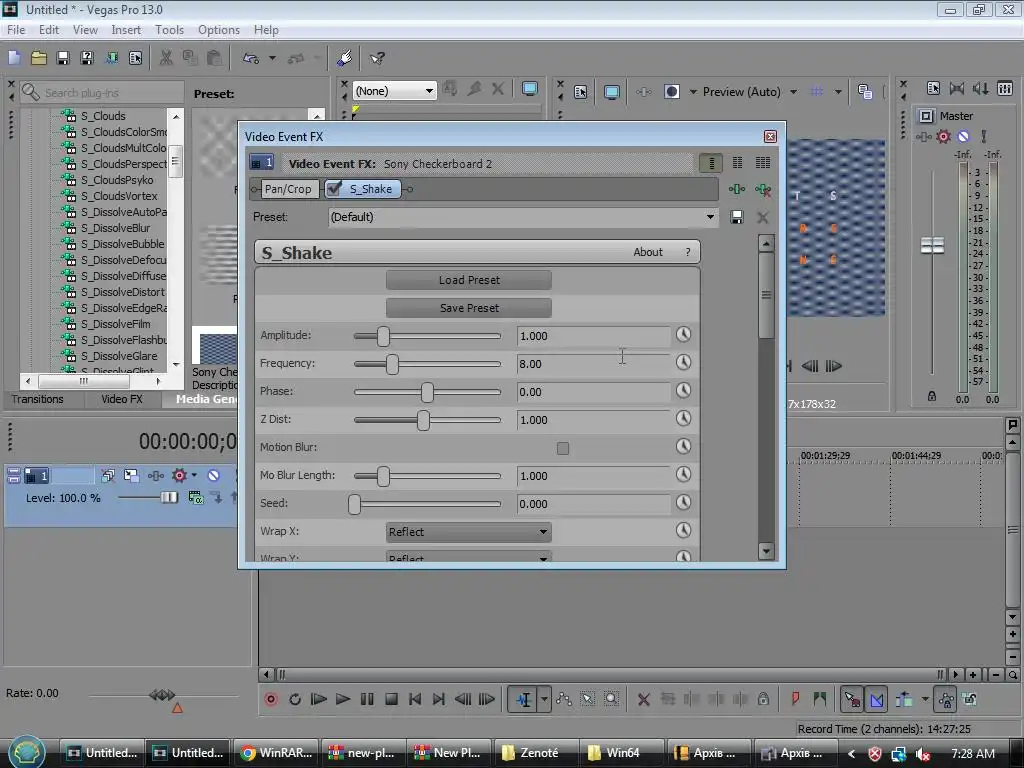The width and height of the screenshot is (1024, 768).
Task: Click the Save icon in main toolbar
Action: click(x=63, y=58)
